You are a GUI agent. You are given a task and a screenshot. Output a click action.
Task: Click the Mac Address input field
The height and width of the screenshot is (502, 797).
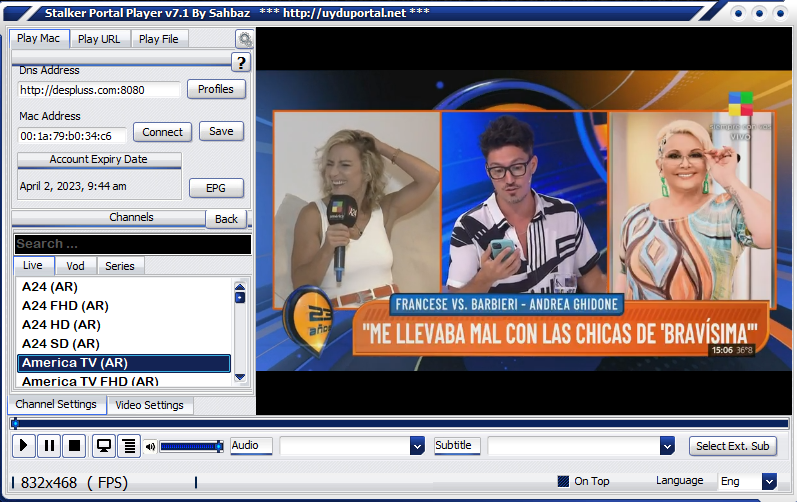[72, 136]
